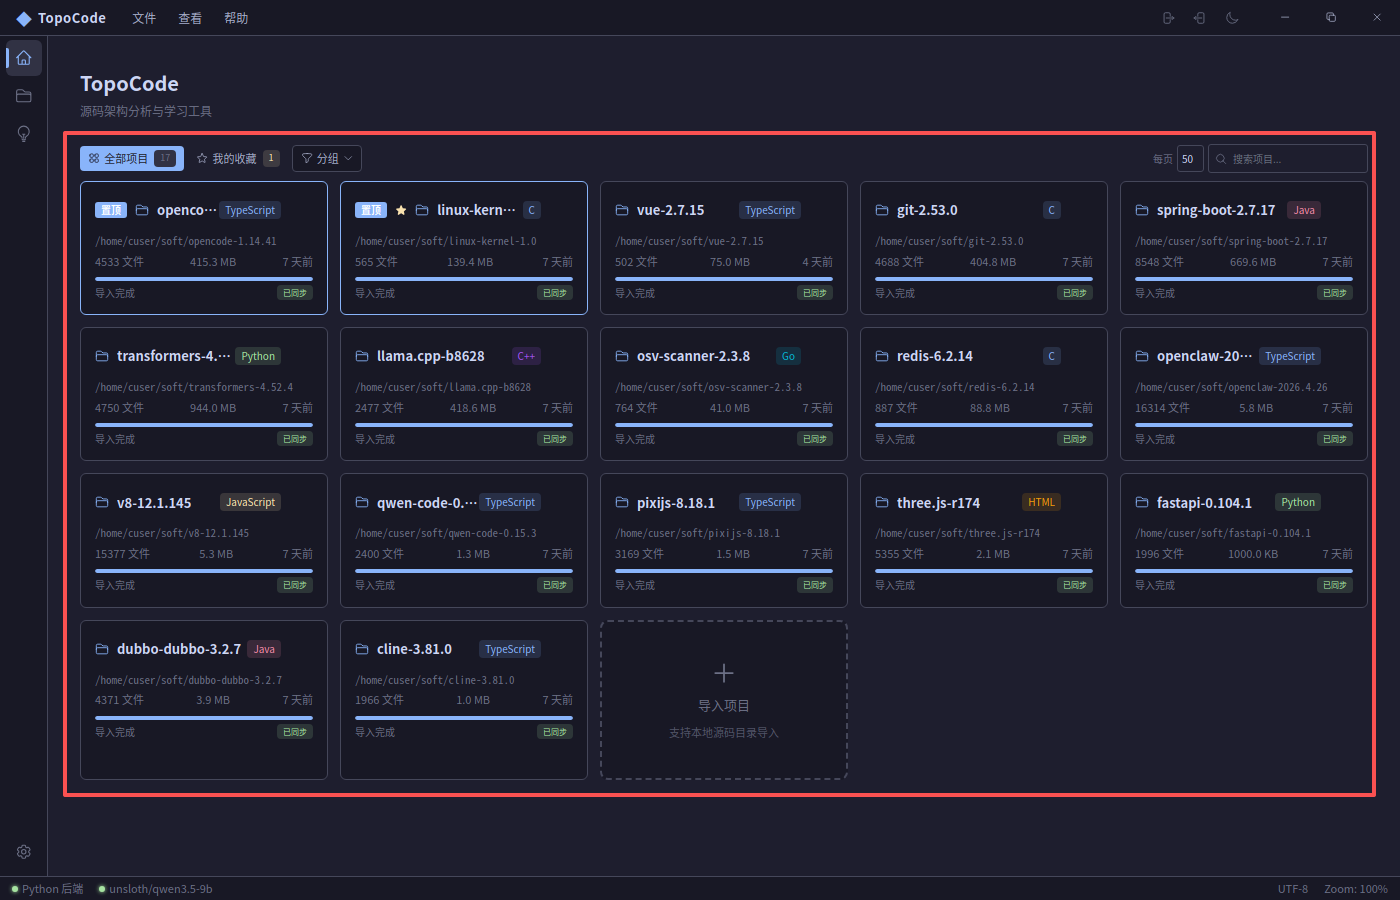Viewport: 1400px width, 900px height.
Task: Click the folder icon on the three.js-r174 card
Action: (882, 502)
